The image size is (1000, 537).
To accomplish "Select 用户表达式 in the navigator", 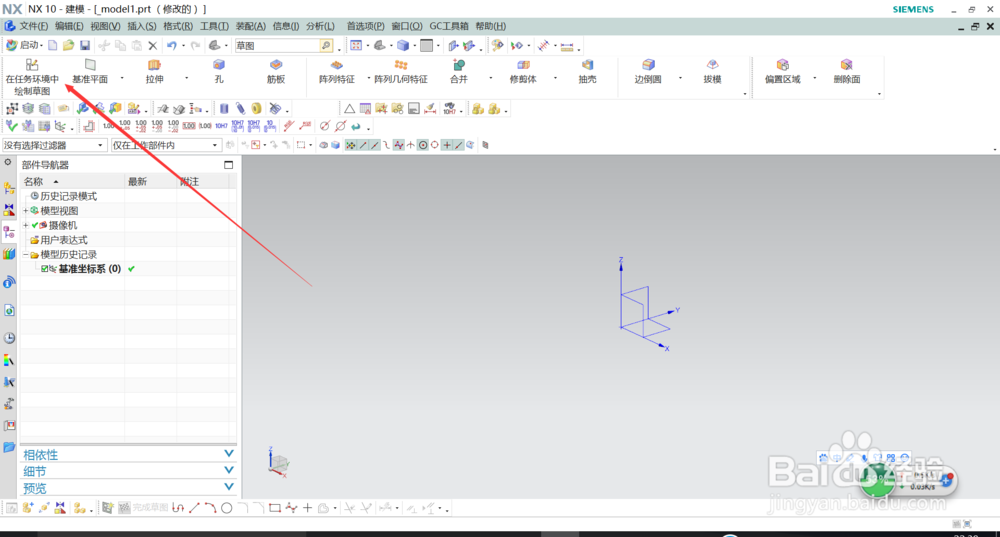I will pyautogui.click(x=64, y=240).
